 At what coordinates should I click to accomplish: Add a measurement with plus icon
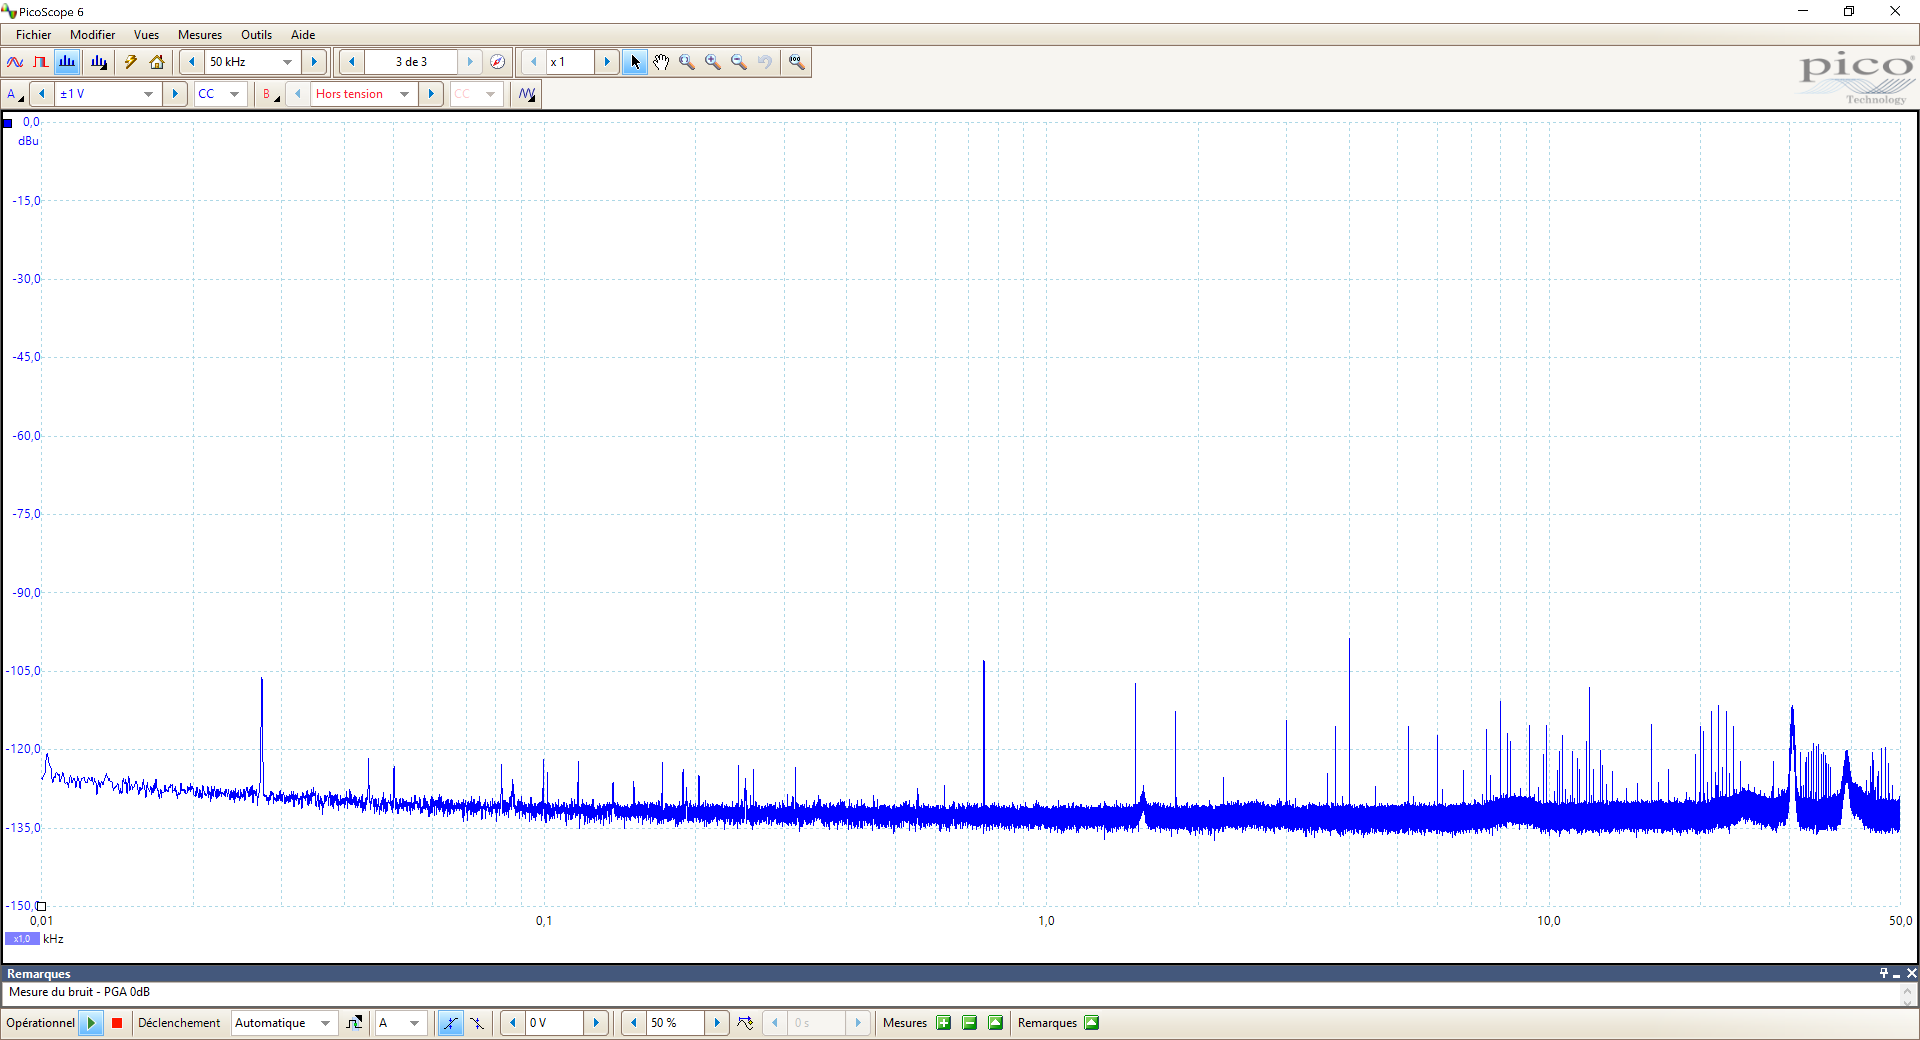click(x=943, y=1023)
